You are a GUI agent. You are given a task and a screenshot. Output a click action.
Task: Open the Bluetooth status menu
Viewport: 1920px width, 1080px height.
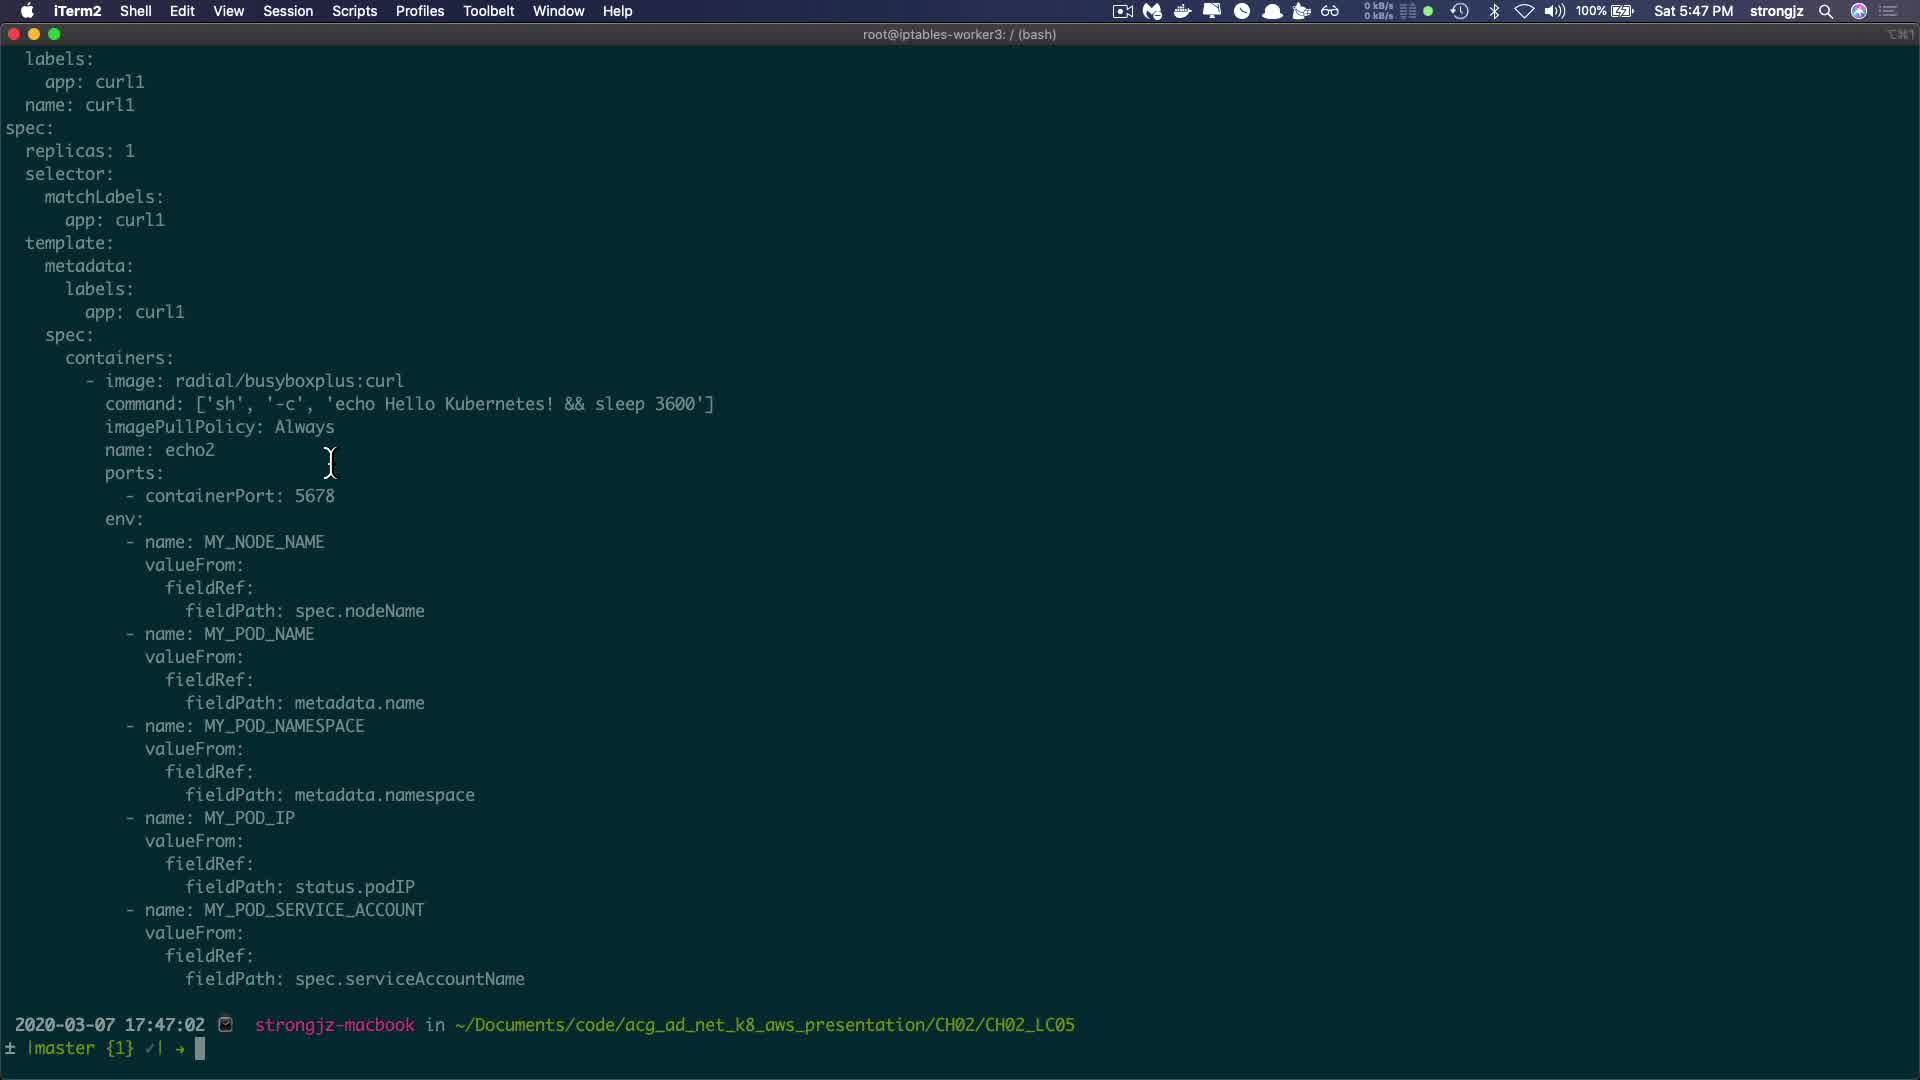1494,11
